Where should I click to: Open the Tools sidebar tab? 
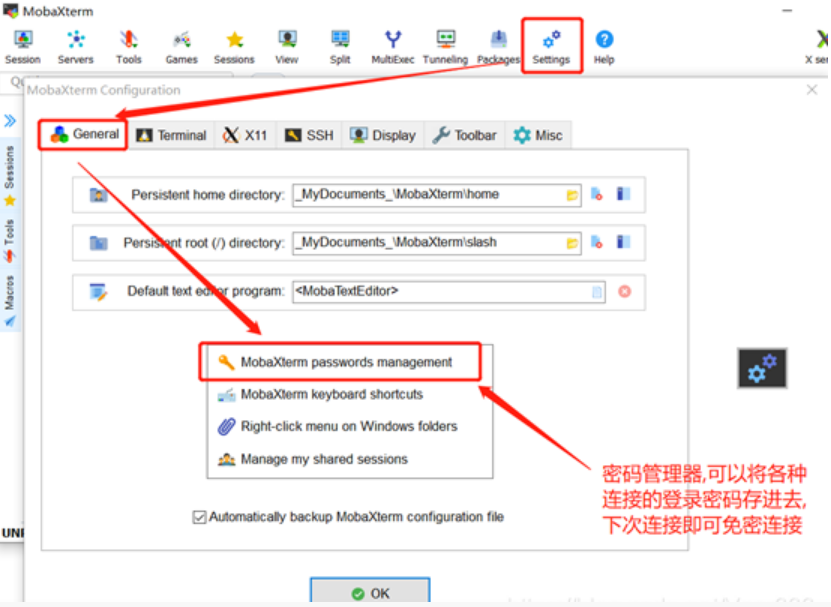(10, 240)
